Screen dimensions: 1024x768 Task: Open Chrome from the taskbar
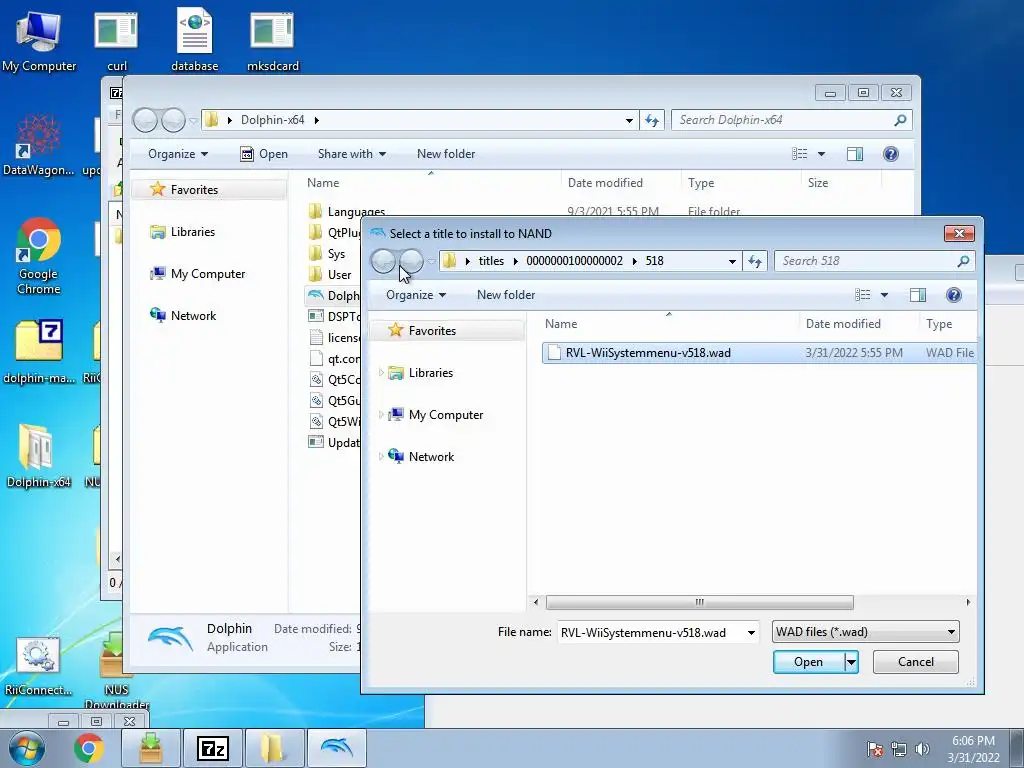pos(89,748)
